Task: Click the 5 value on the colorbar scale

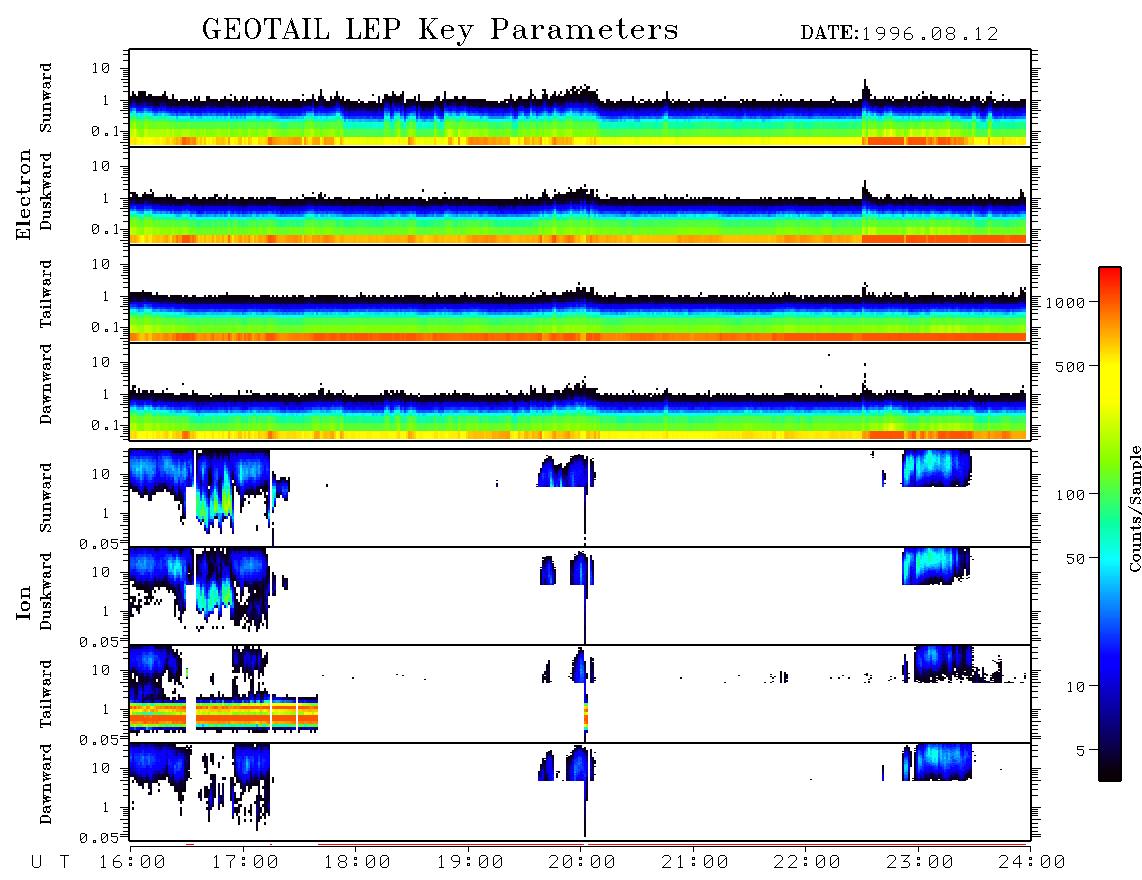Action: pyautogui.click(x=1081, y=750)
